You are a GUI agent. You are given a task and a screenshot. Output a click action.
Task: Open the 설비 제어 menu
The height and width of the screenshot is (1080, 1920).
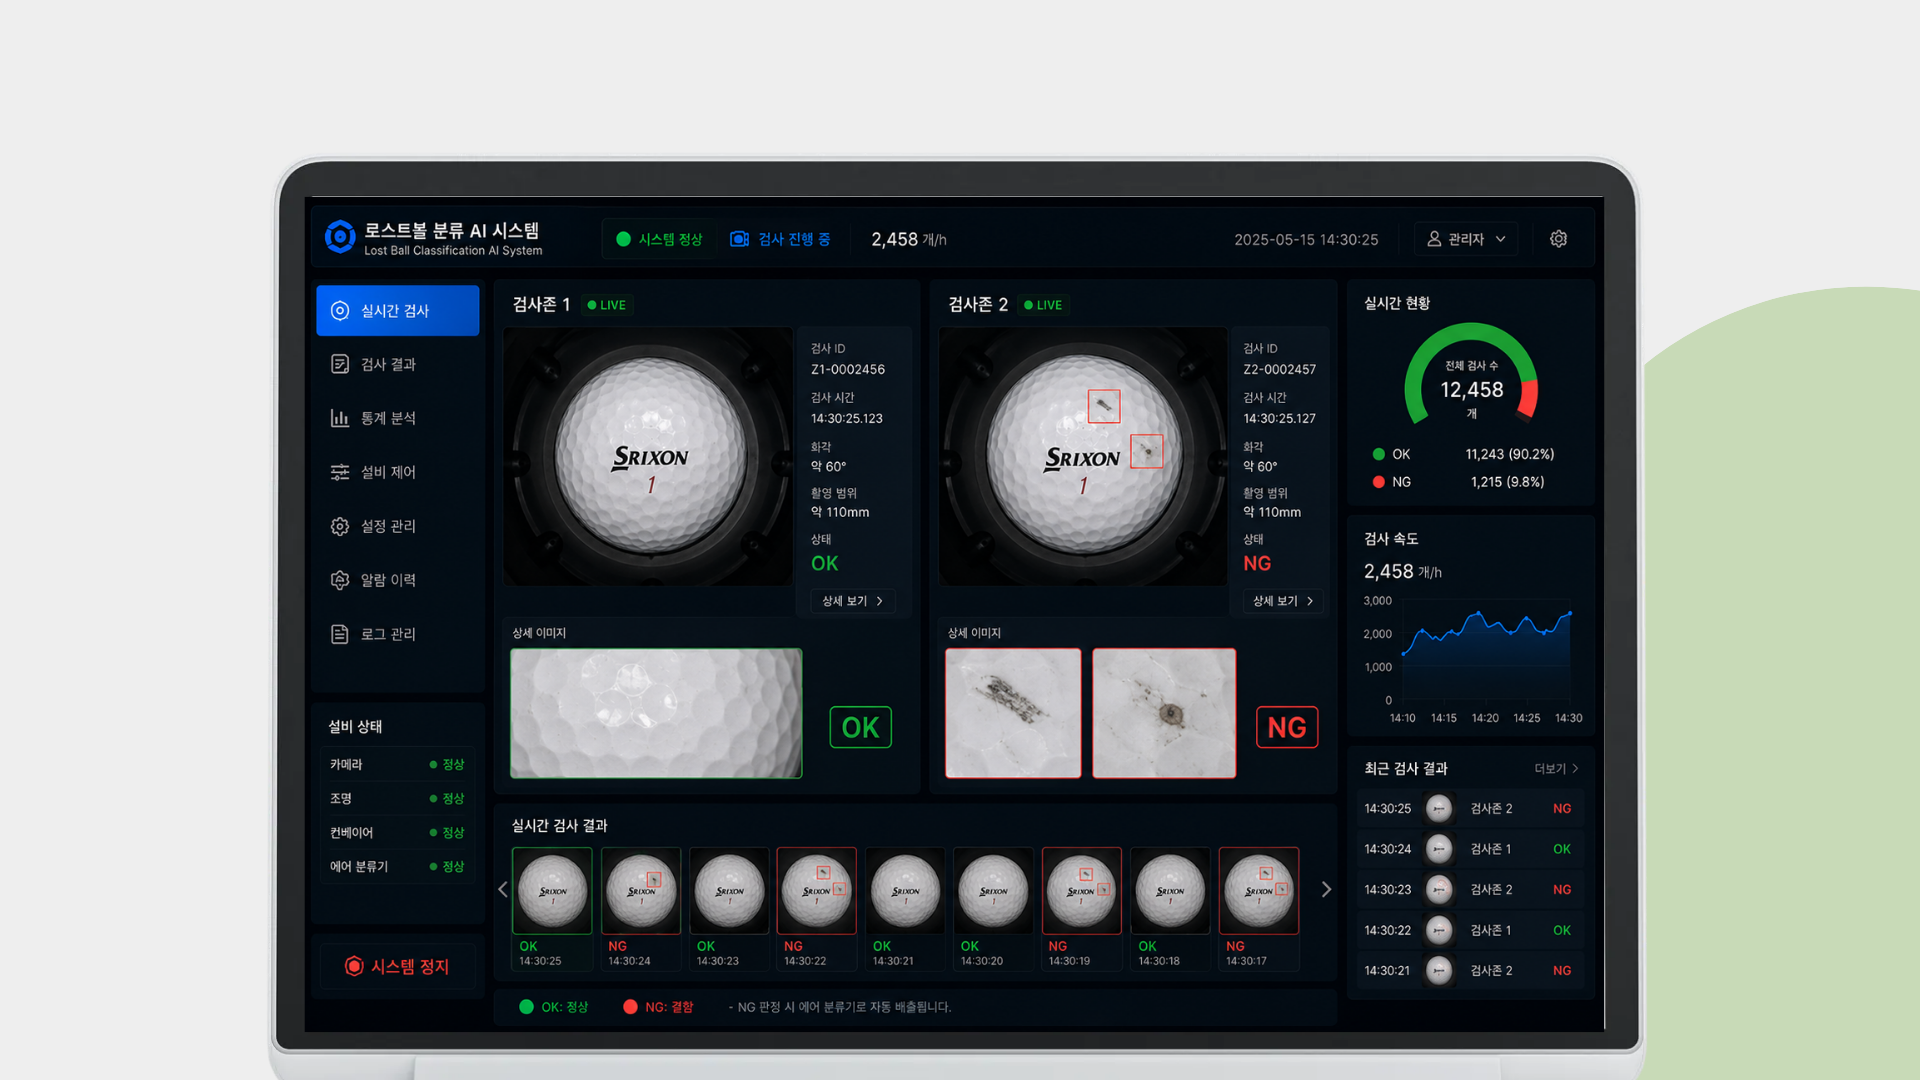pos(398,472)
